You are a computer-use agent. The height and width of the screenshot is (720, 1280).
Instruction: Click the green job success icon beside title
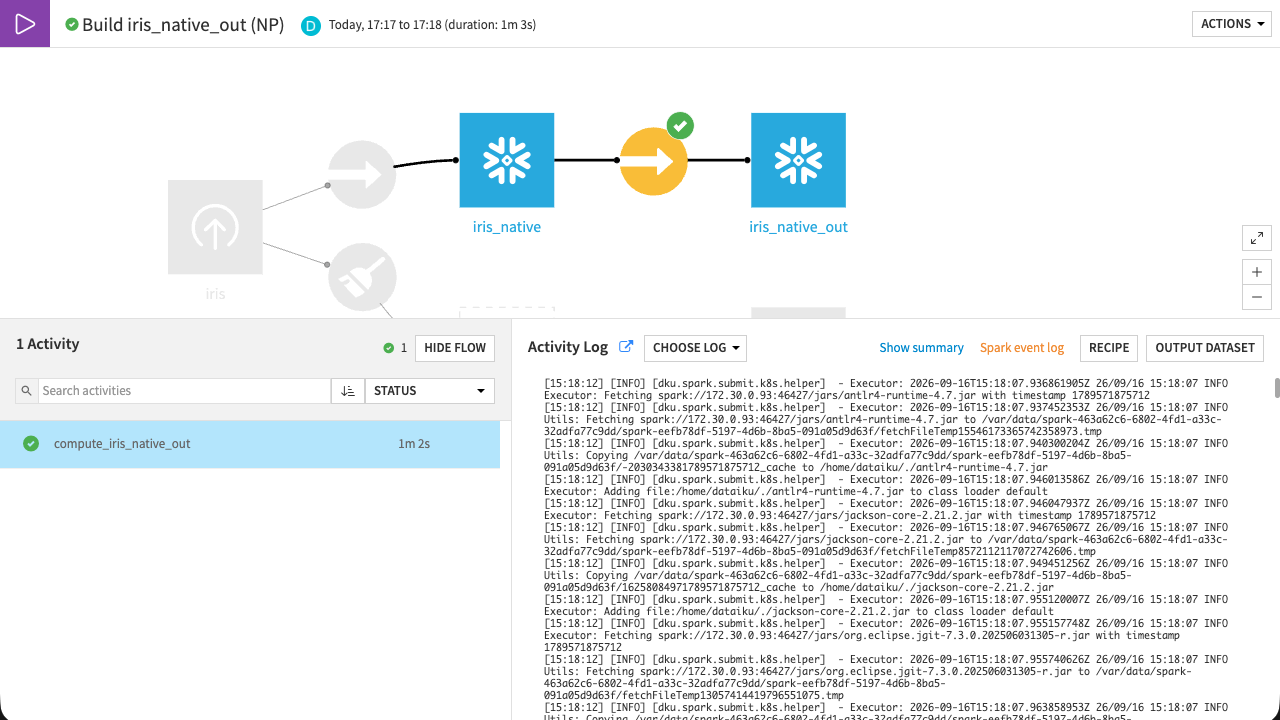tap(72, 24)
